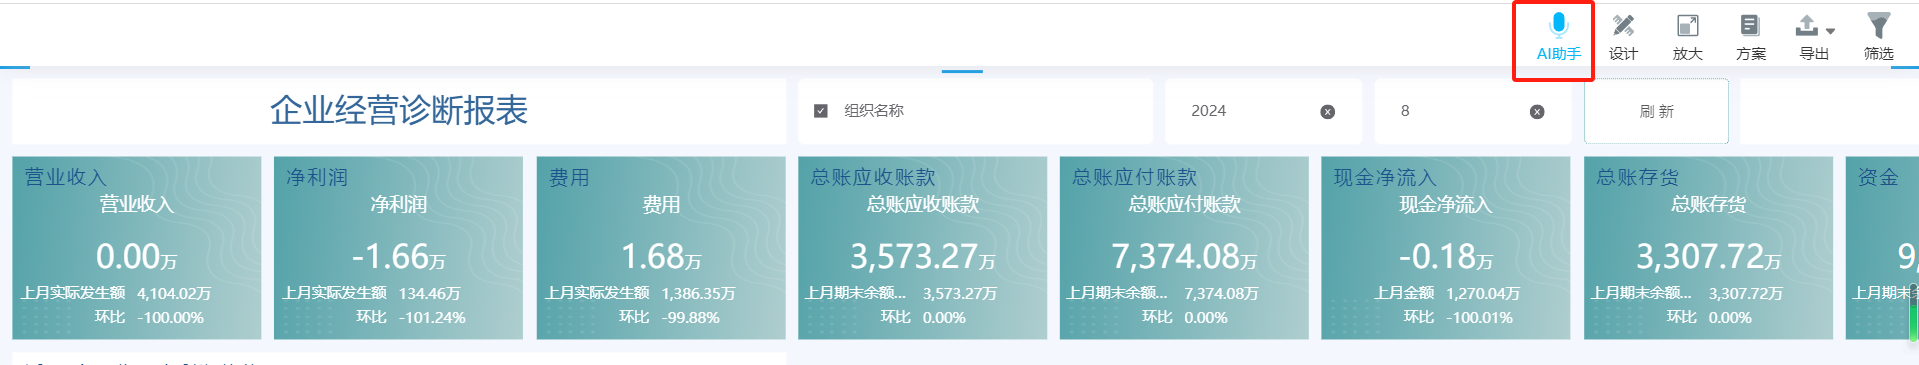Click the vertical scrollbar thumb at right edge
Viewport: 1919px width, 365px height.
(1914, 314)
